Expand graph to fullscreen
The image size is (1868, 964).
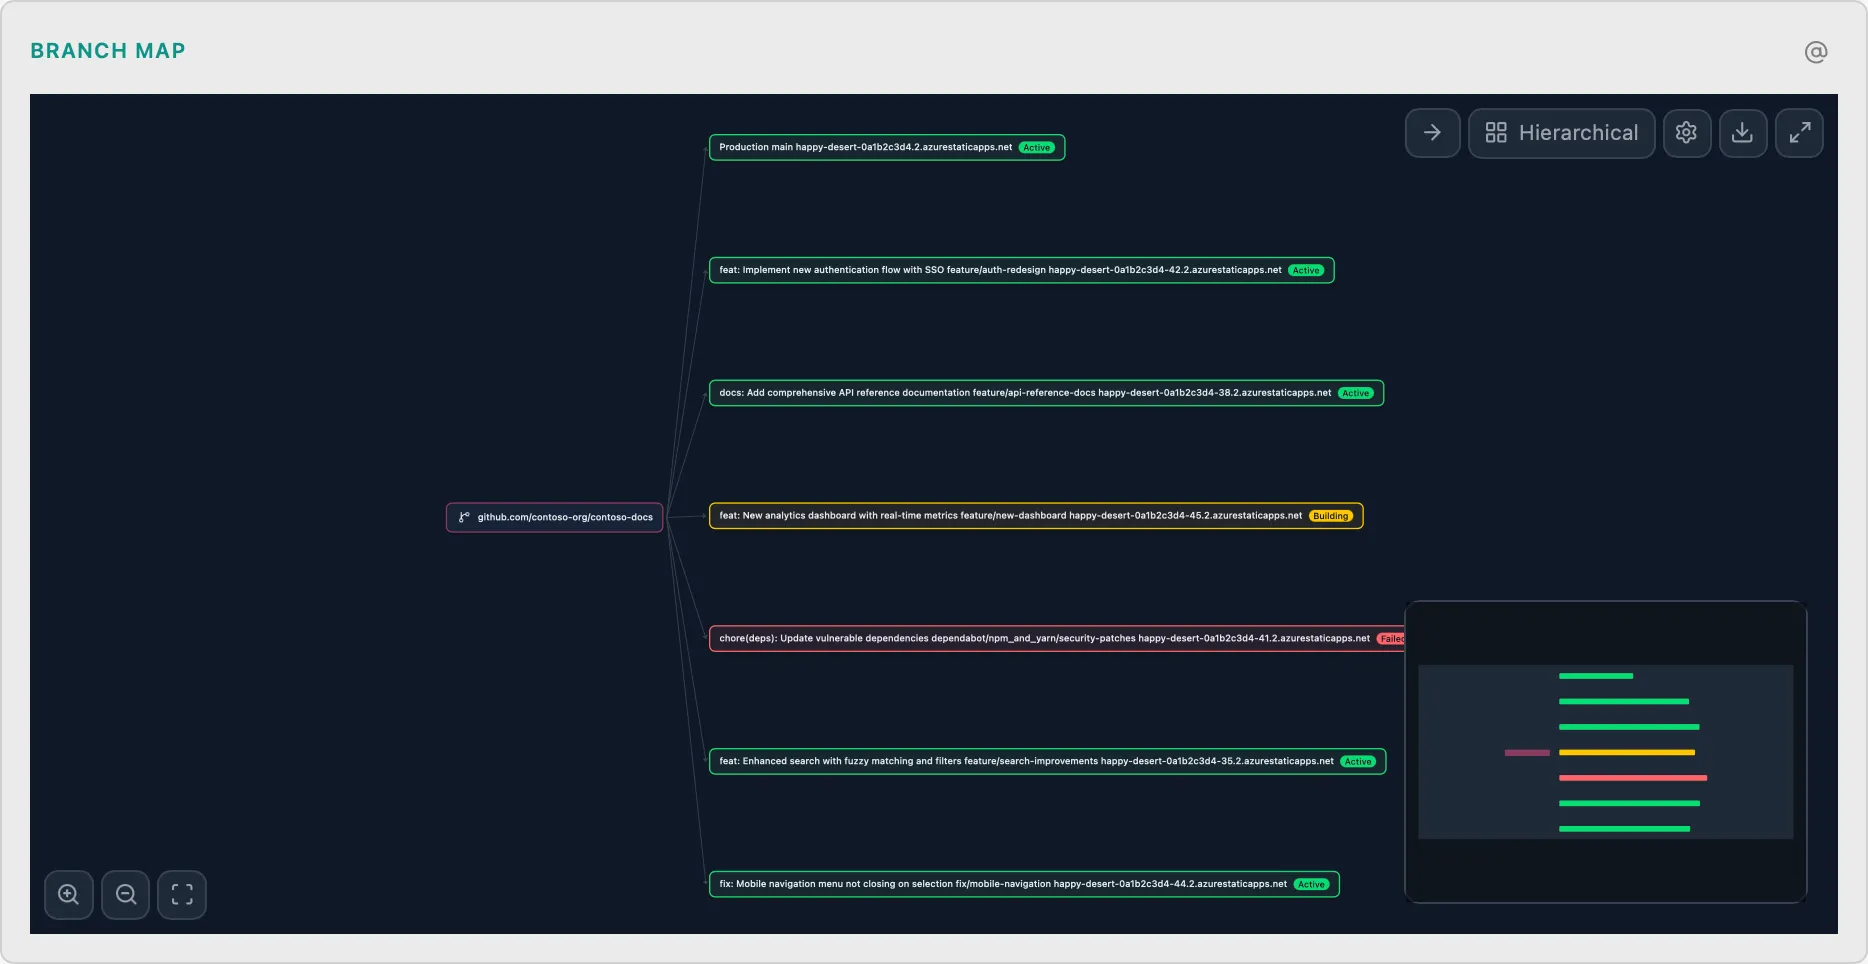point(1799,133)
